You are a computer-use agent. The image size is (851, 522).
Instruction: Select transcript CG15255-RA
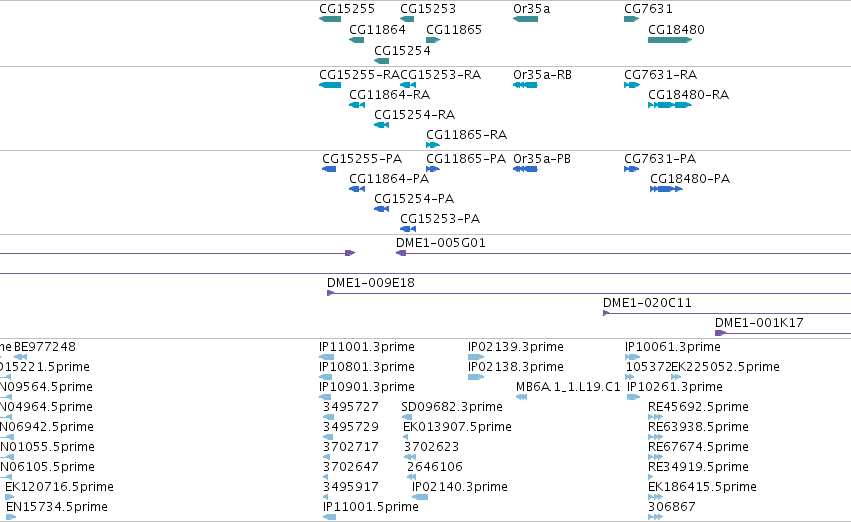tap(330, 85)
